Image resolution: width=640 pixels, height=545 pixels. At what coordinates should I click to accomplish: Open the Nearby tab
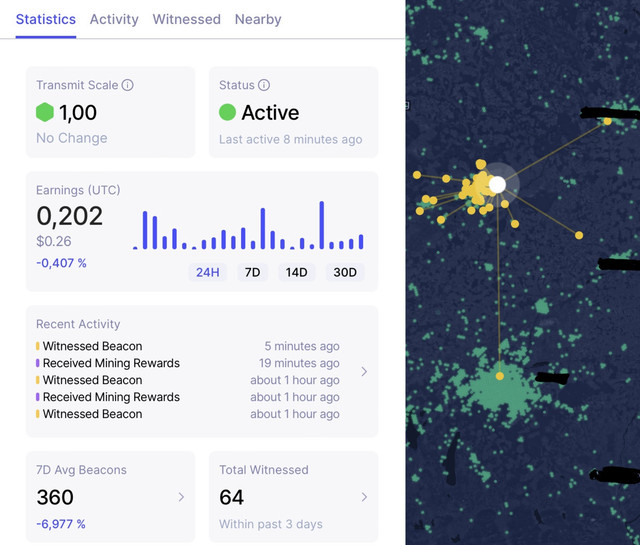tap(258, 19)
